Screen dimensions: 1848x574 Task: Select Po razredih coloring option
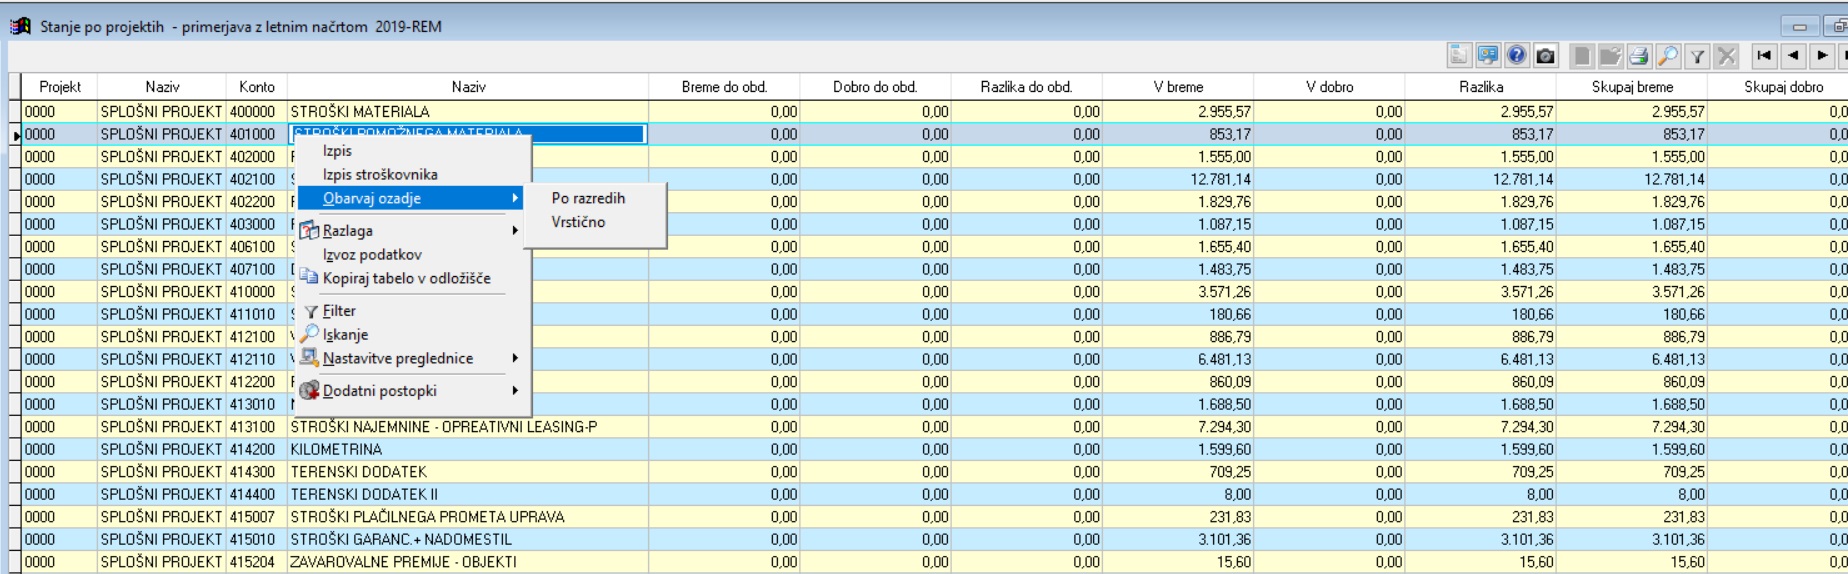pyautogui.click(x=589, y=198)
